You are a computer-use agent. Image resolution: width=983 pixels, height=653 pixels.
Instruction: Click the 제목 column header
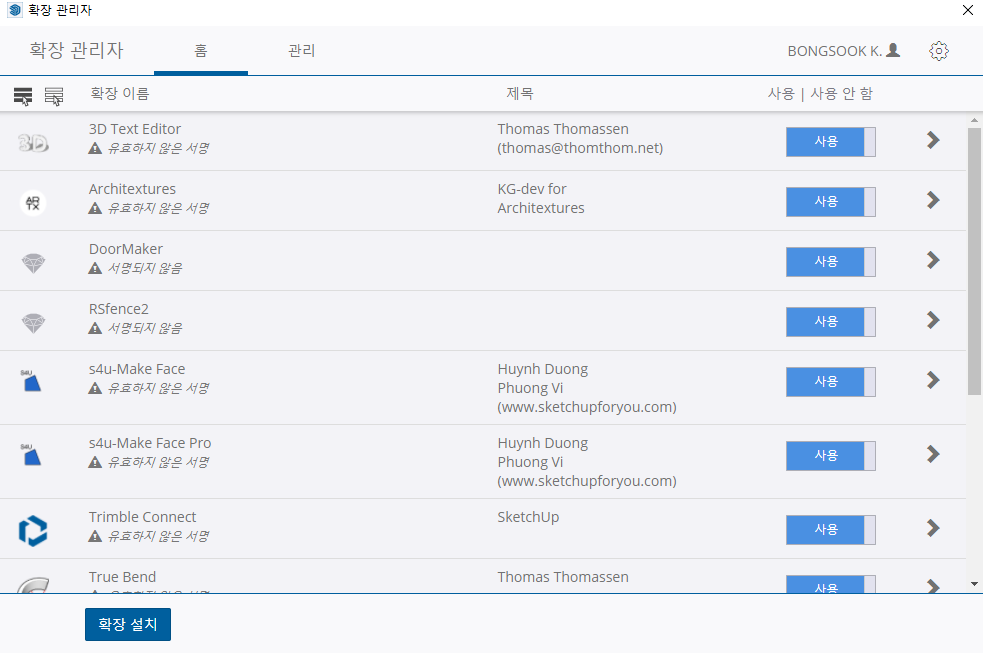[x=520, y=93]
